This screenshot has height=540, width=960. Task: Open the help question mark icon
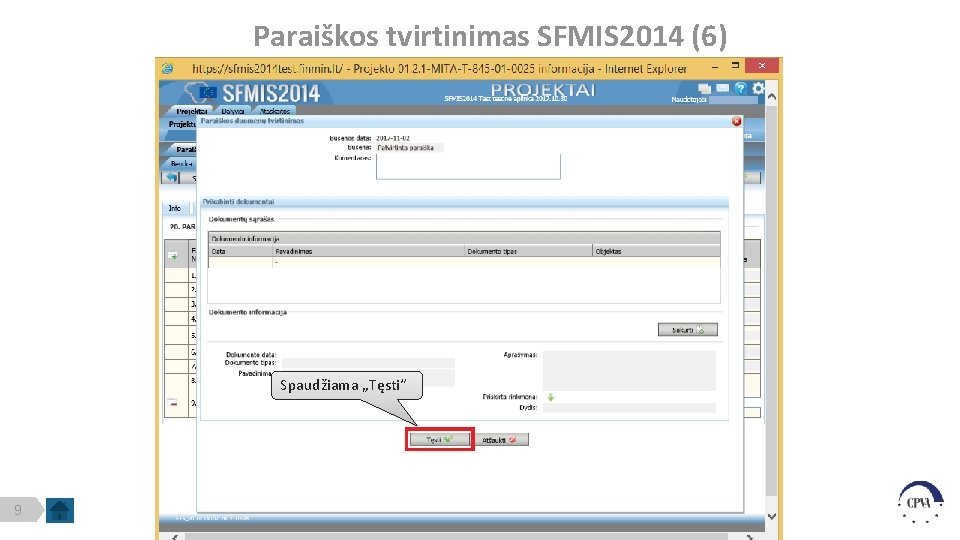coord(740,89)
